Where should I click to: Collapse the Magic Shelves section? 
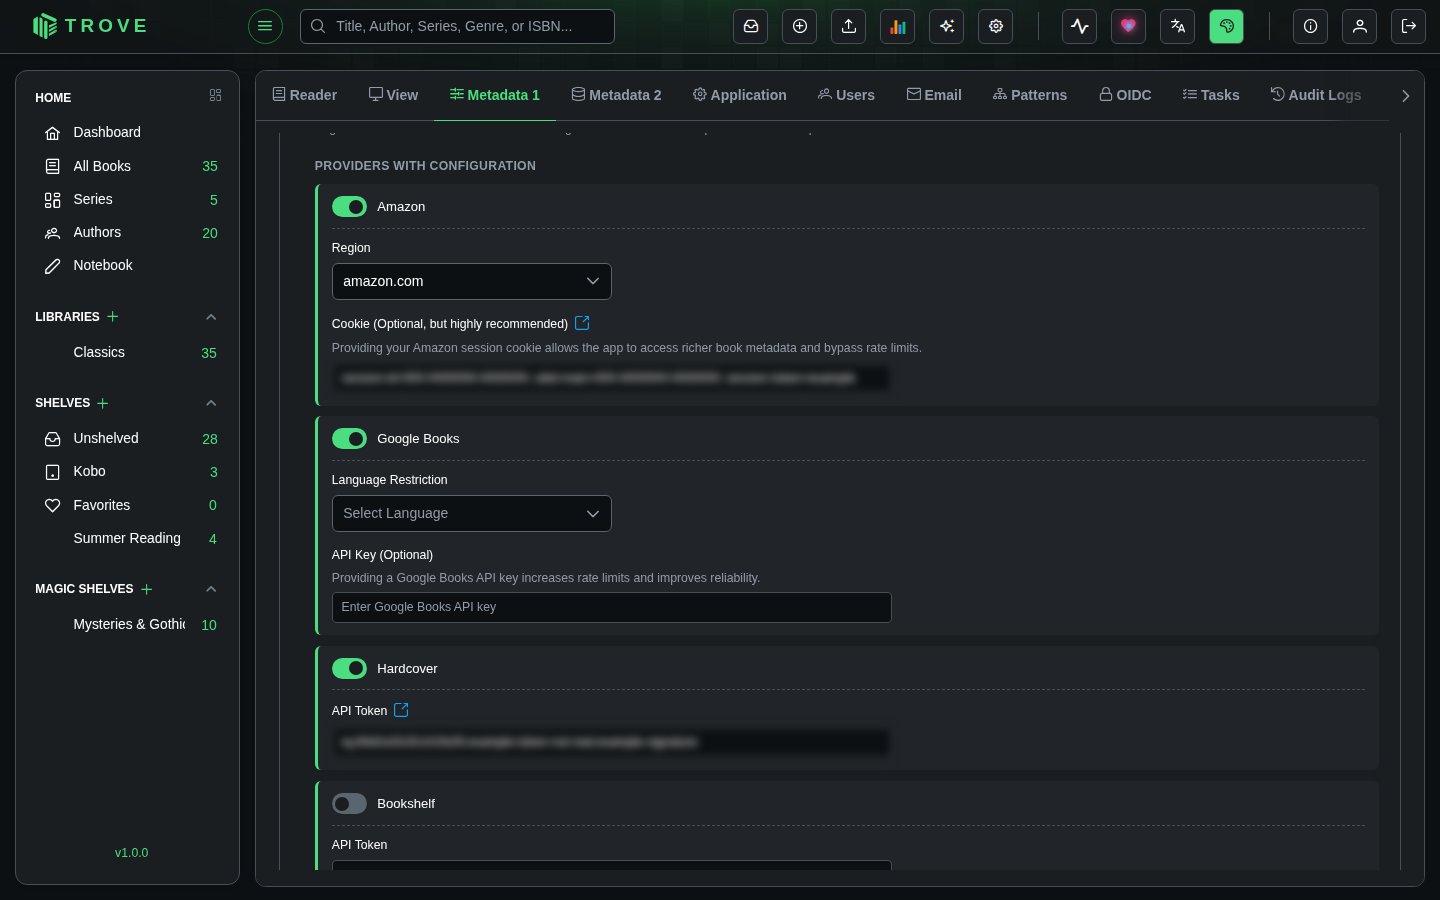point(211,589)
